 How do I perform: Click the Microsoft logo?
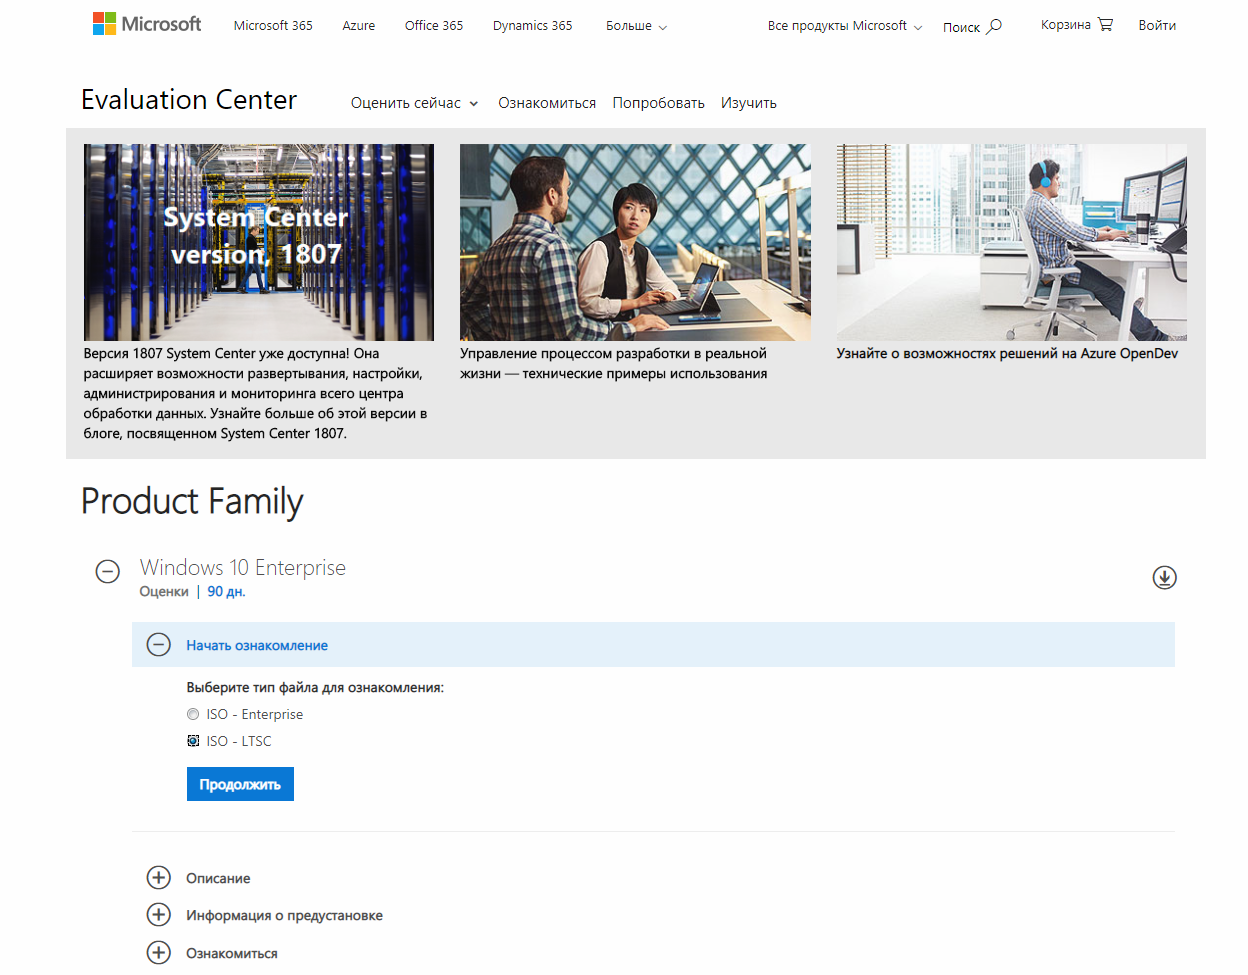147,24
